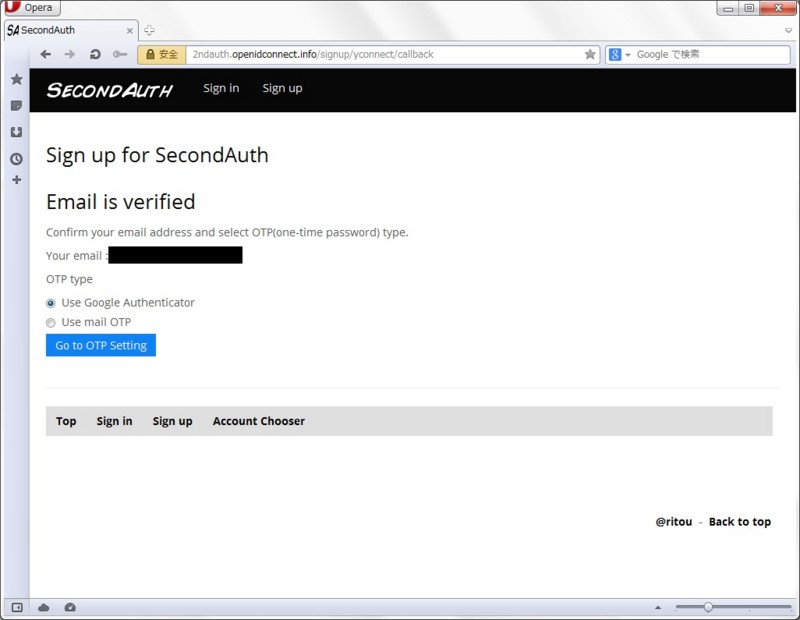The image size is (800, 620).
Task: Click the Back to top link
Action: point(740,522)
